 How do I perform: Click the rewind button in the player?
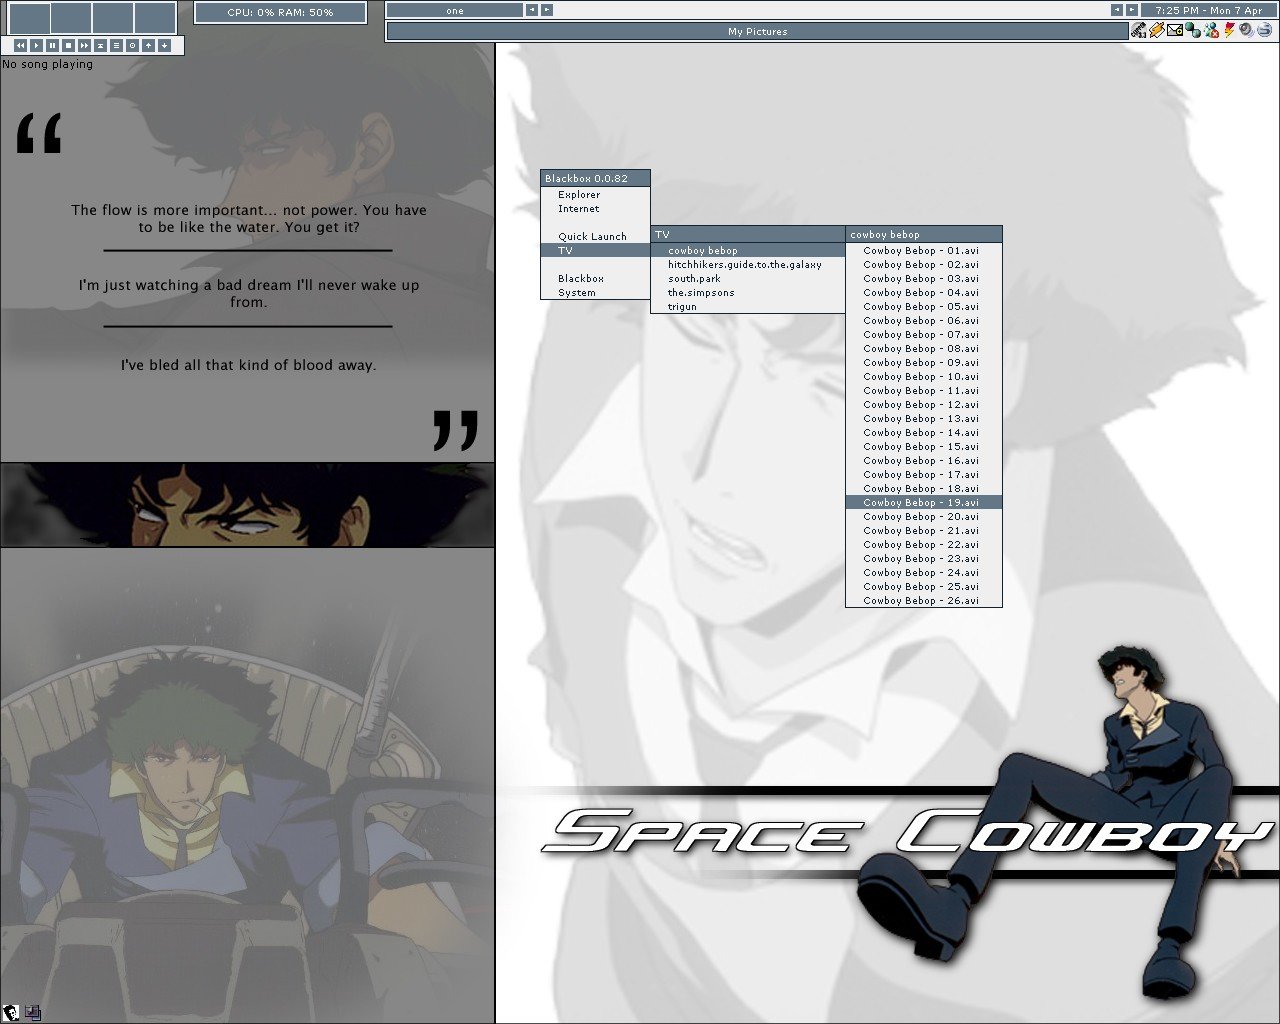tap(20, 45)
